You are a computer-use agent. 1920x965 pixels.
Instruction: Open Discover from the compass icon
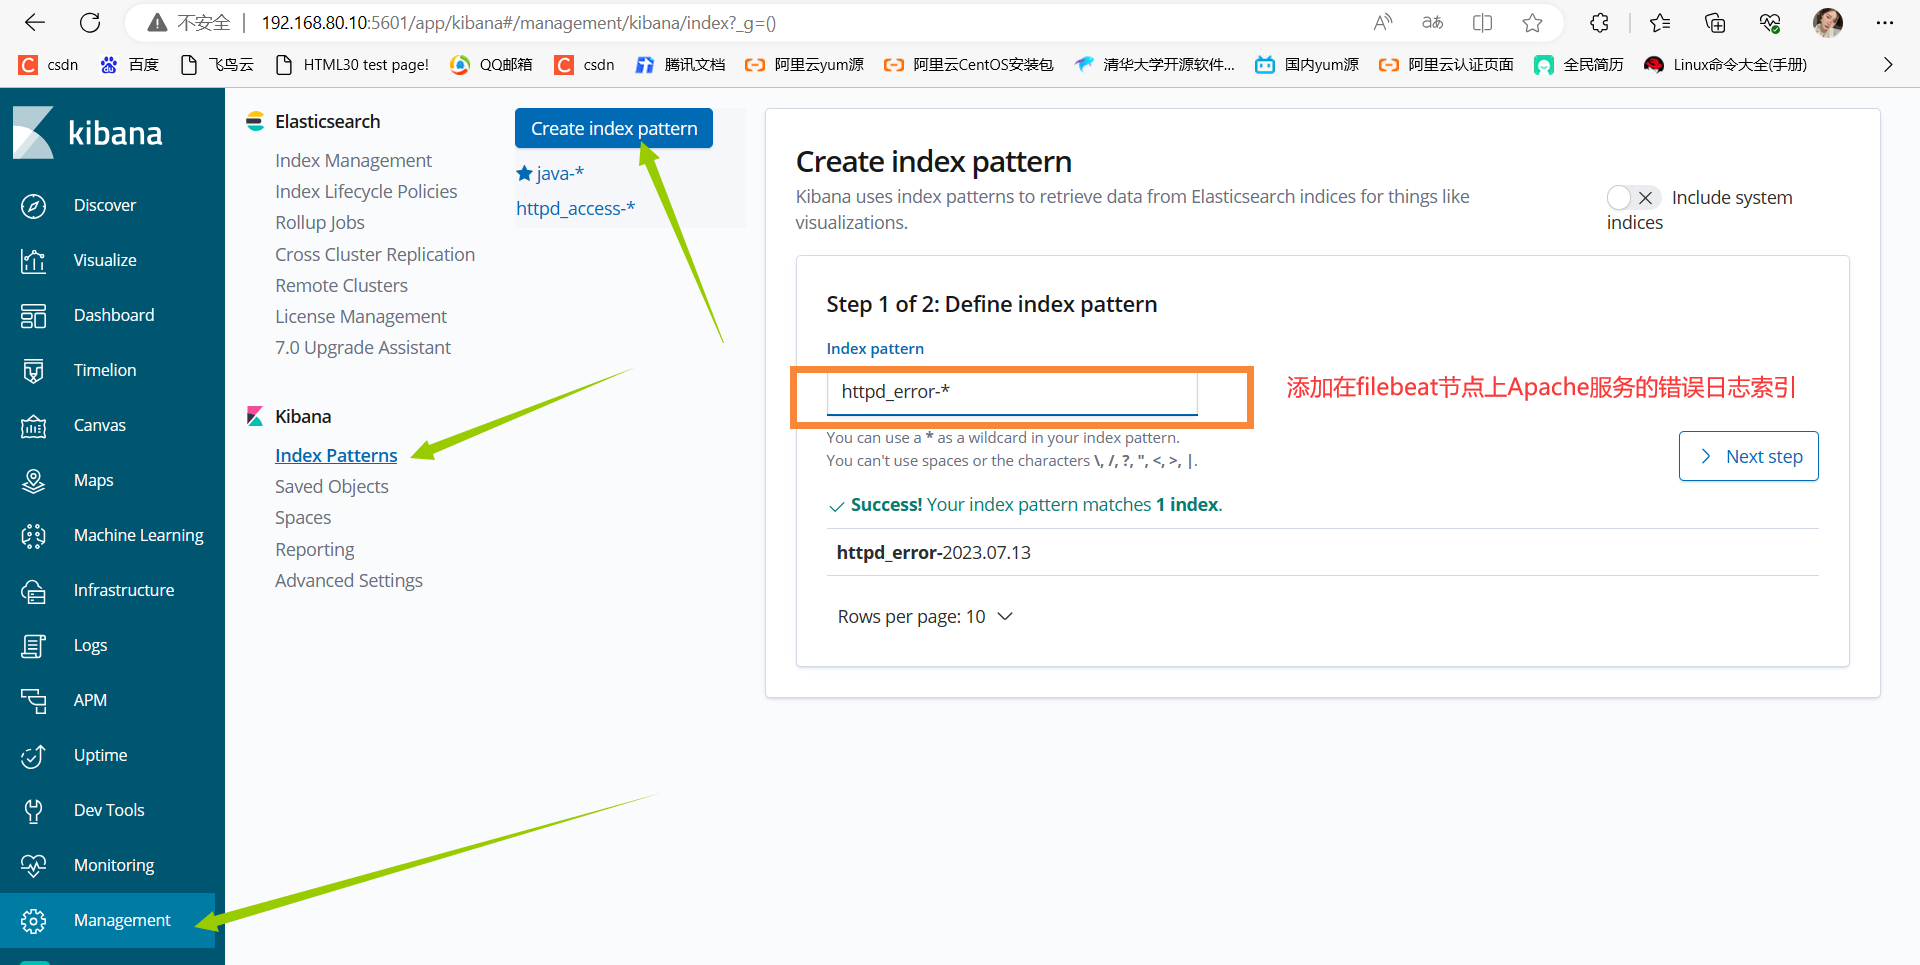34,206
